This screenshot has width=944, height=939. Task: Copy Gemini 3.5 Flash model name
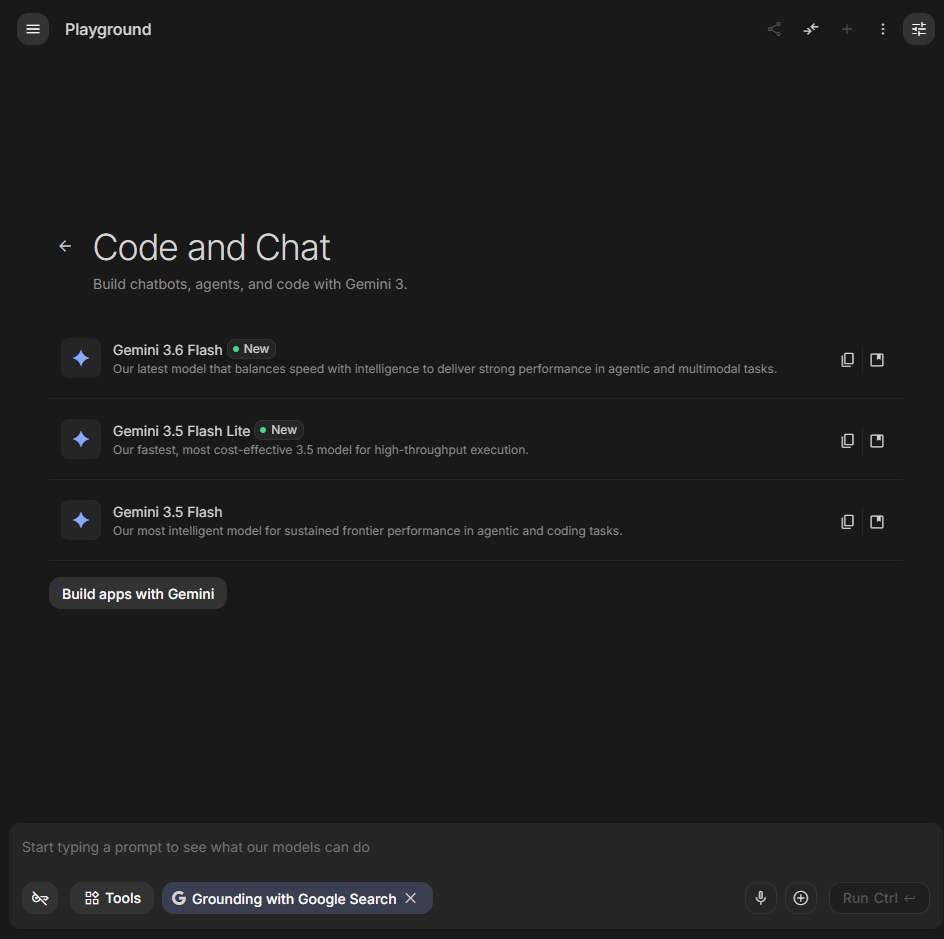point(847,521)
